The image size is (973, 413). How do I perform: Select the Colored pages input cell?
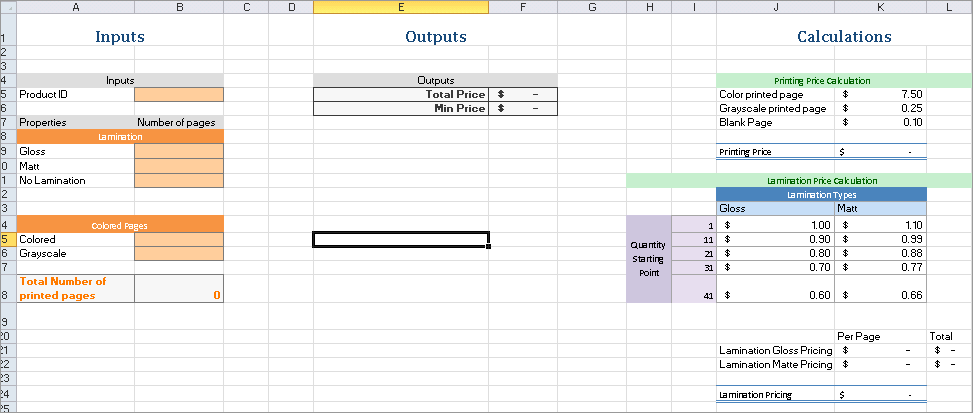tap(179, 239)
